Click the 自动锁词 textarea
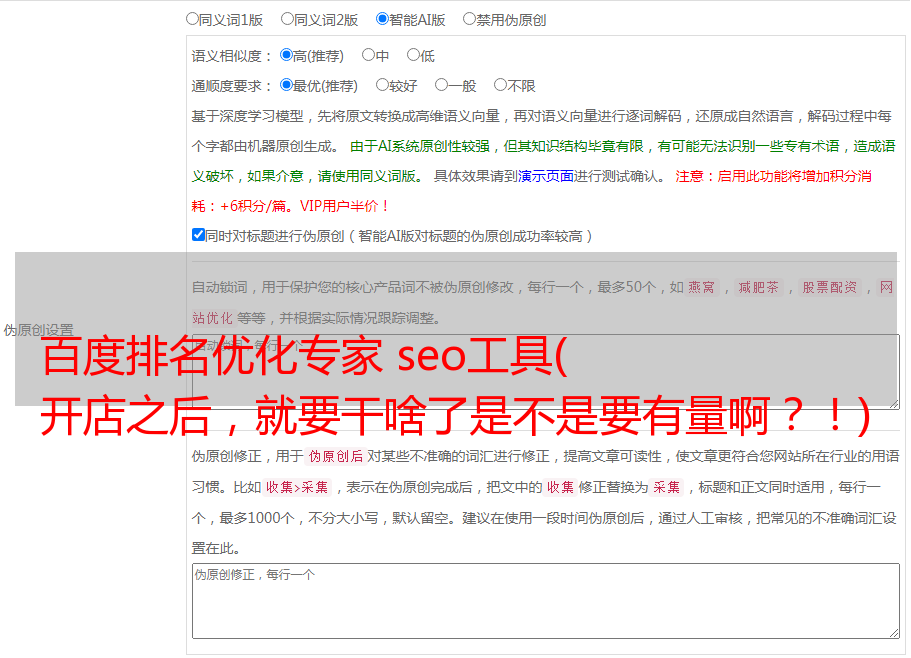The height and width of the screenshot is (658, 911). 546,372
